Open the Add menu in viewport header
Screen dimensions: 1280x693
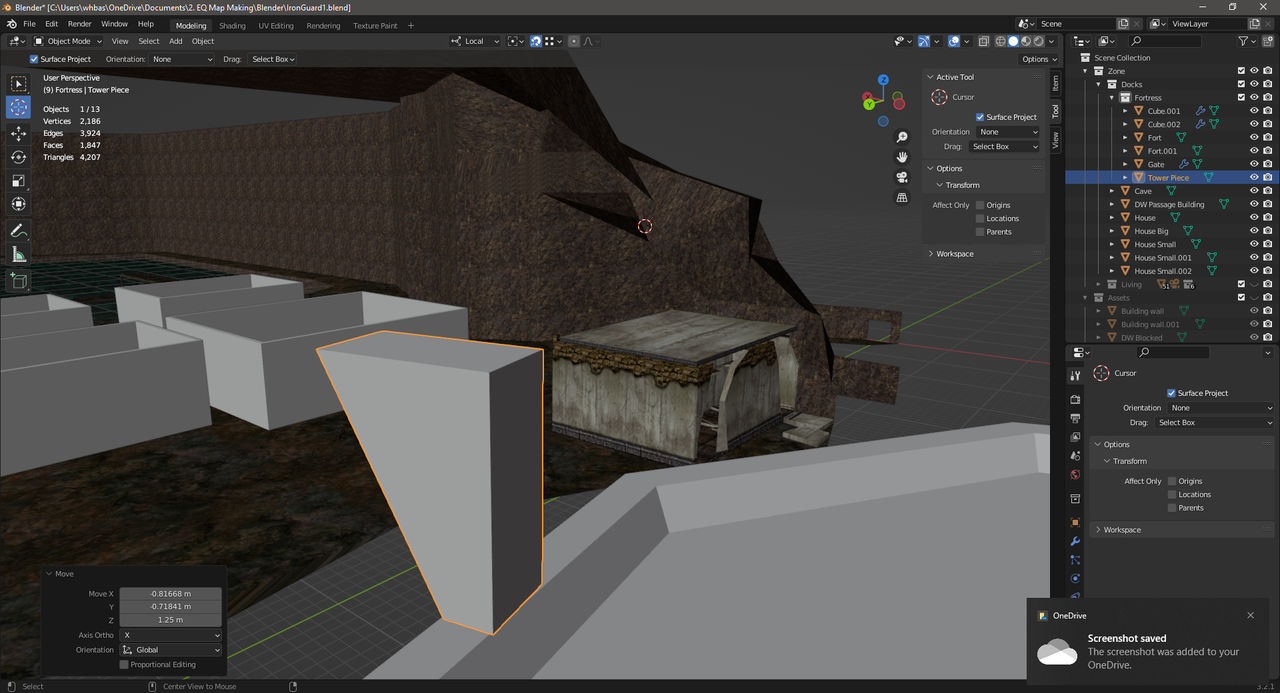176,41
